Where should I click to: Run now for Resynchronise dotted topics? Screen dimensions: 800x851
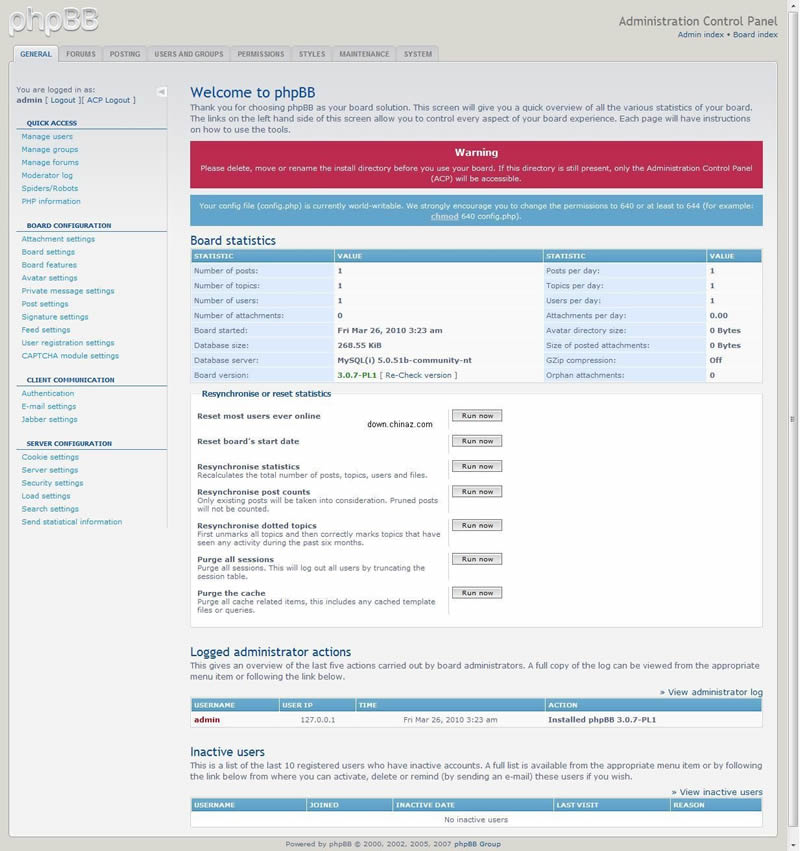click(477, 525)
